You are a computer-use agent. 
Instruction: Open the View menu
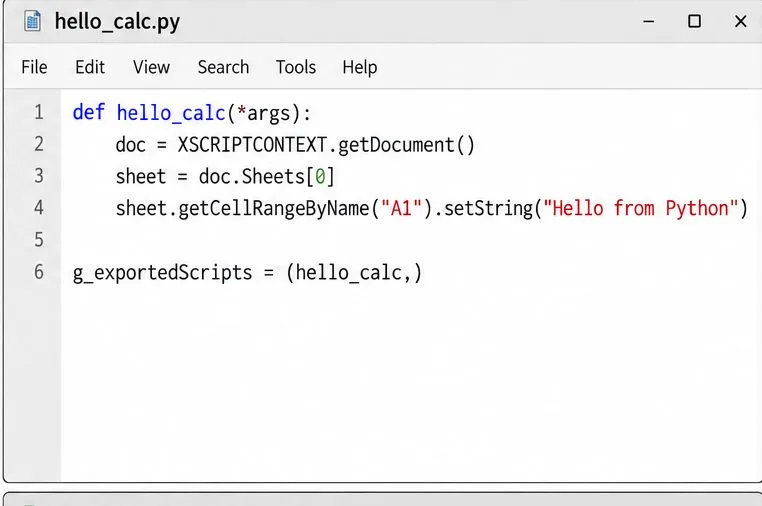point(151,67)
